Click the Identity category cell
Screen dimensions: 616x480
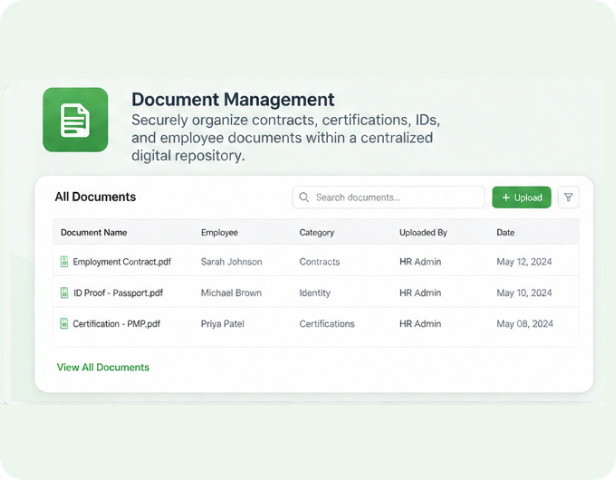(x=315, y=293)
